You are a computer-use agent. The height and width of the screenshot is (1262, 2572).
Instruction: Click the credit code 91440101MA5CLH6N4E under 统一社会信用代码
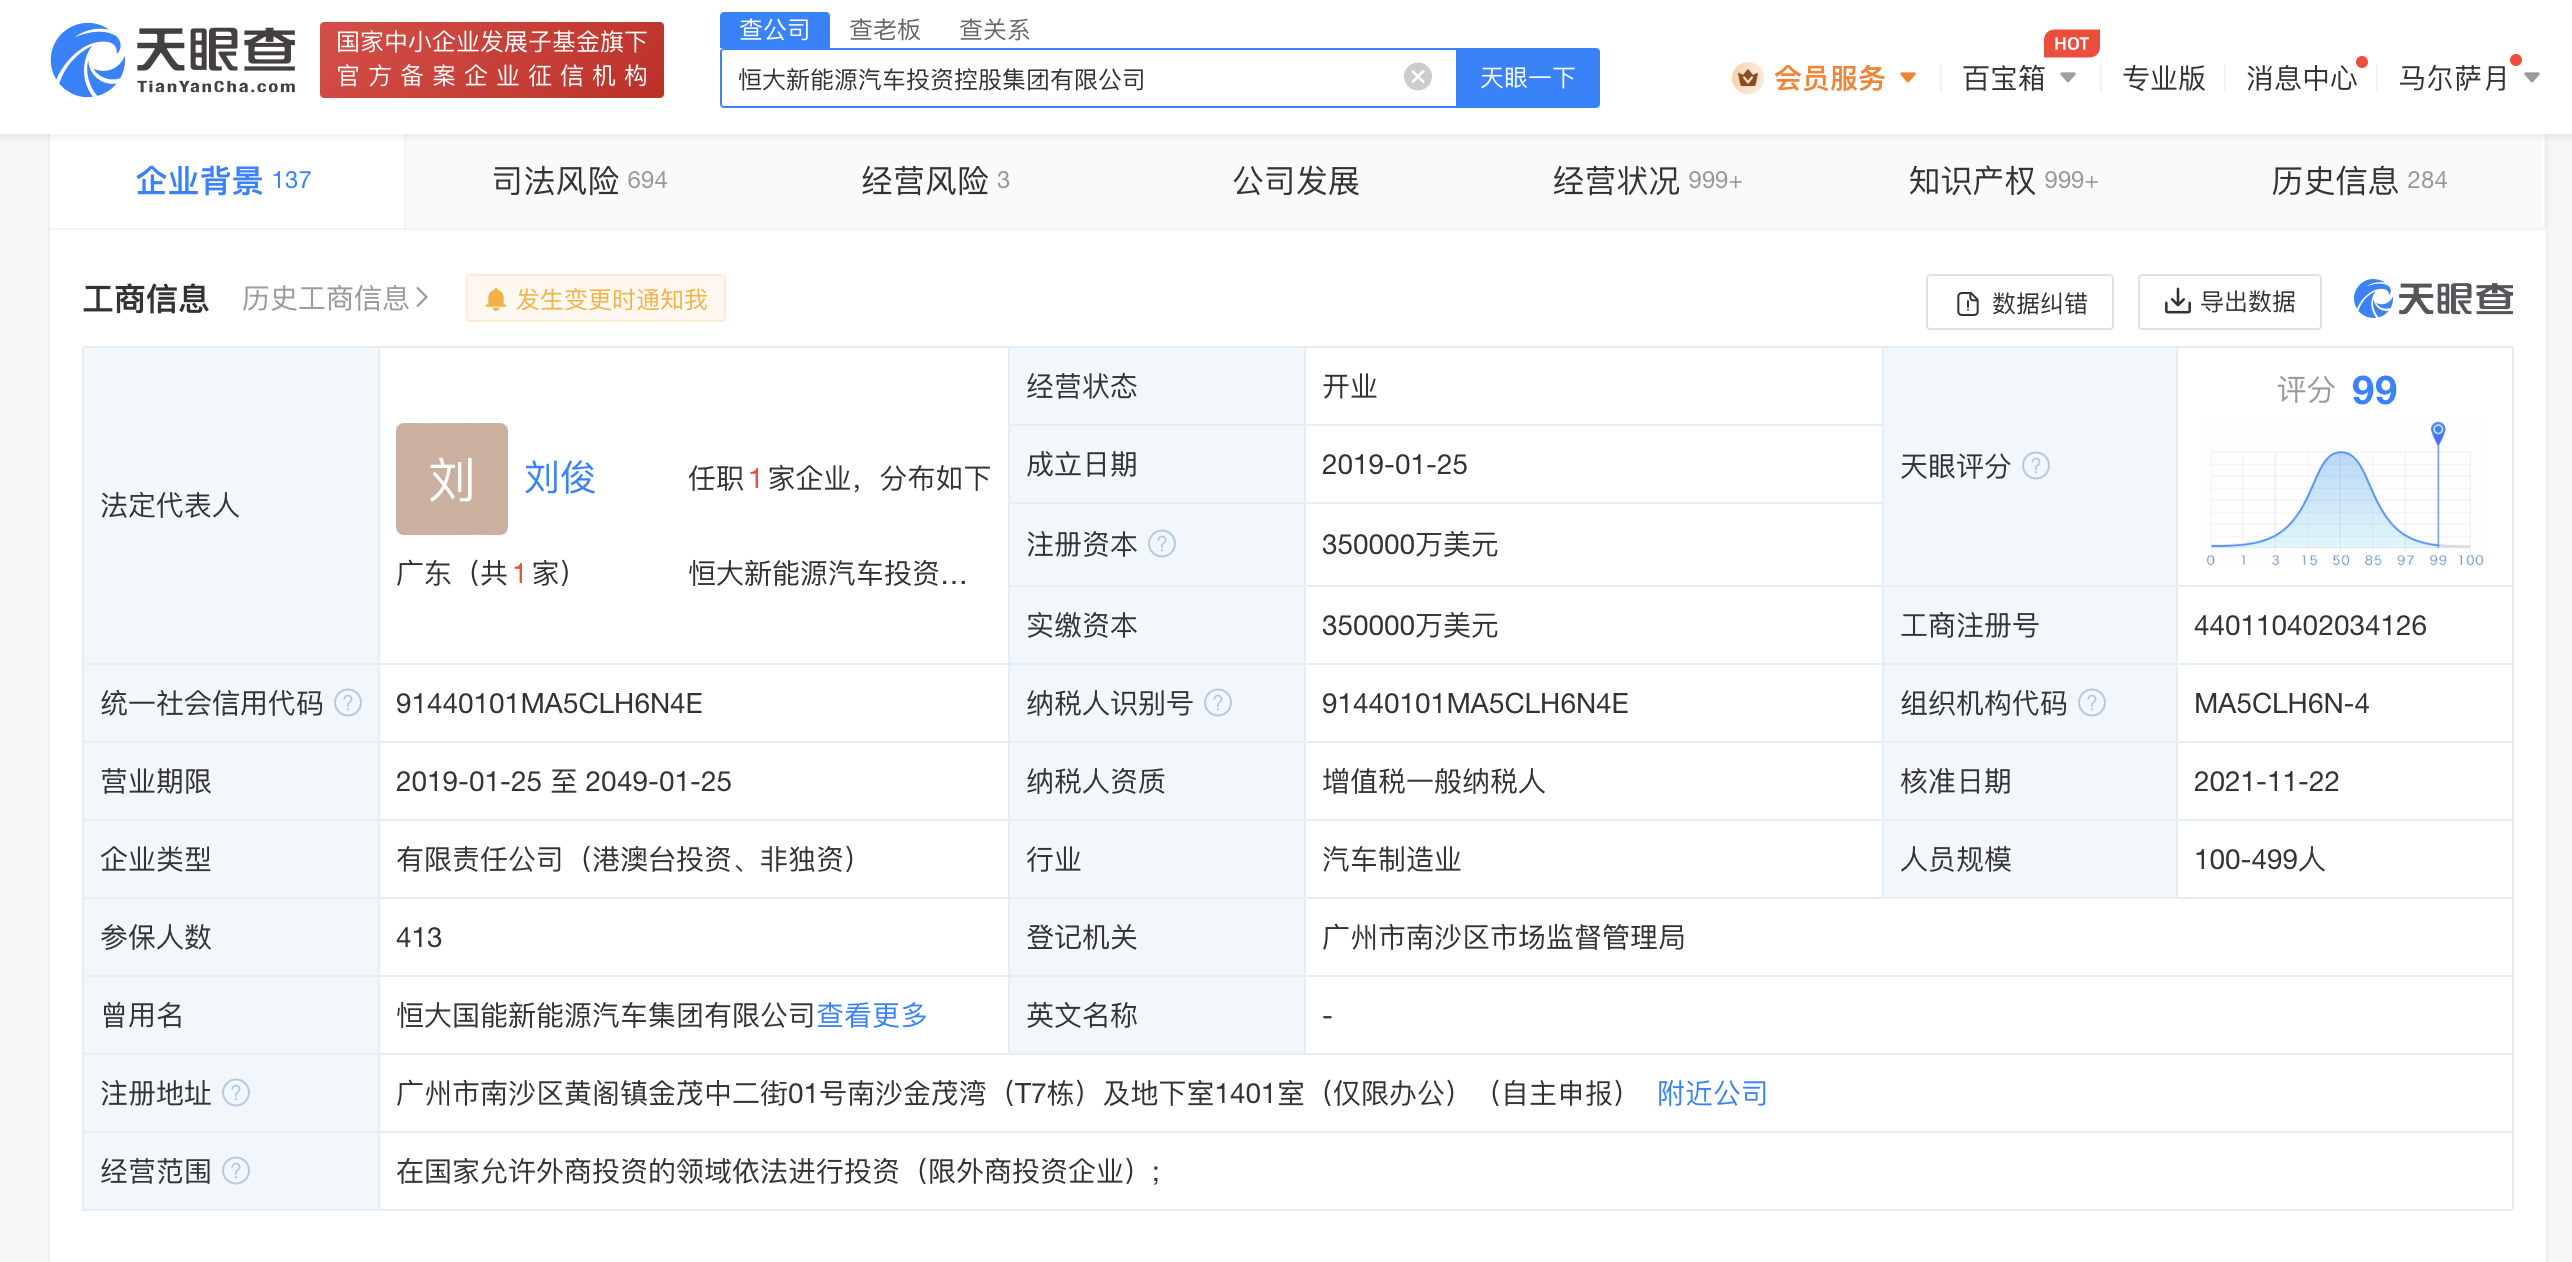coord(549,702)
